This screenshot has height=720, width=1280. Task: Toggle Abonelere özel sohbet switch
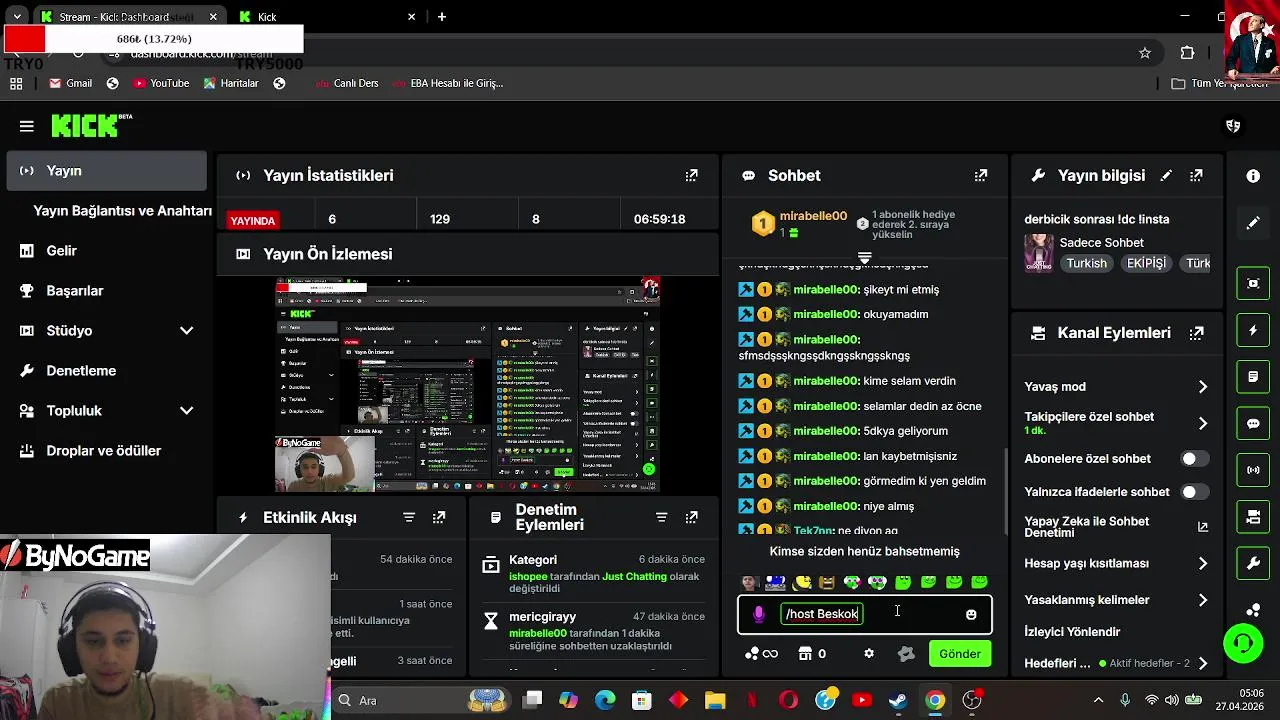pyautogui.click(x=1195, y=459)
